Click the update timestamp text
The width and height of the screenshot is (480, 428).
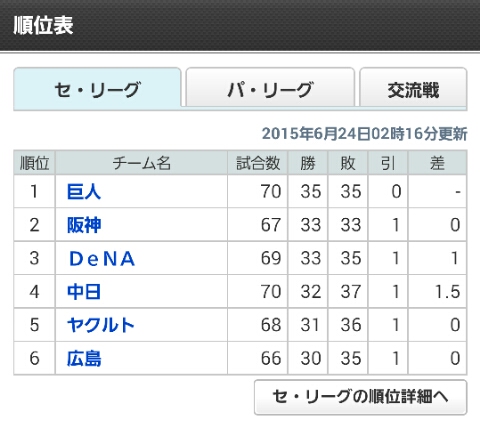point(364,134)
